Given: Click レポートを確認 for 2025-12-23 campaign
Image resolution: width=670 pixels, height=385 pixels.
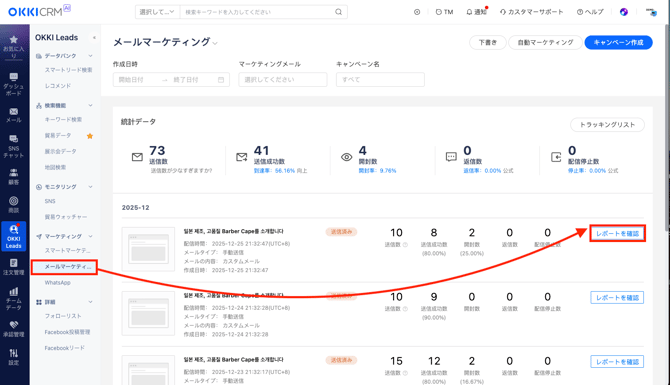Looking at the screenshot, I should pos(617,361).
